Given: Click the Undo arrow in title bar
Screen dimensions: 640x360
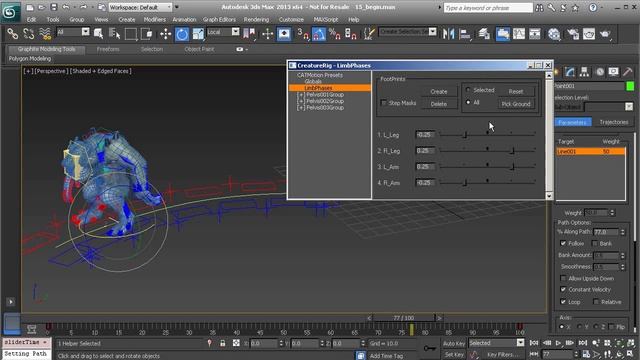Looking at the screenshot, I should [66, 7].
